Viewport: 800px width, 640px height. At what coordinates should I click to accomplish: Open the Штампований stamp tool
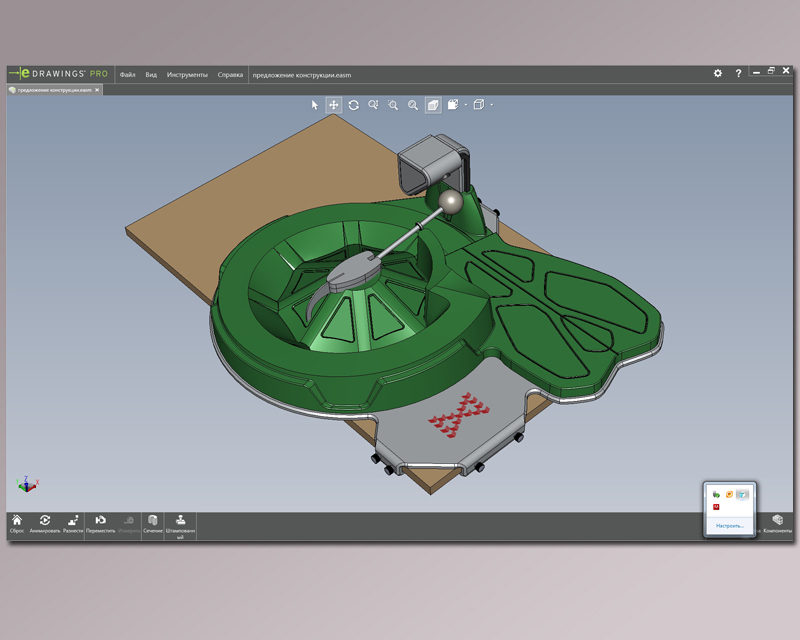[180, 526]
